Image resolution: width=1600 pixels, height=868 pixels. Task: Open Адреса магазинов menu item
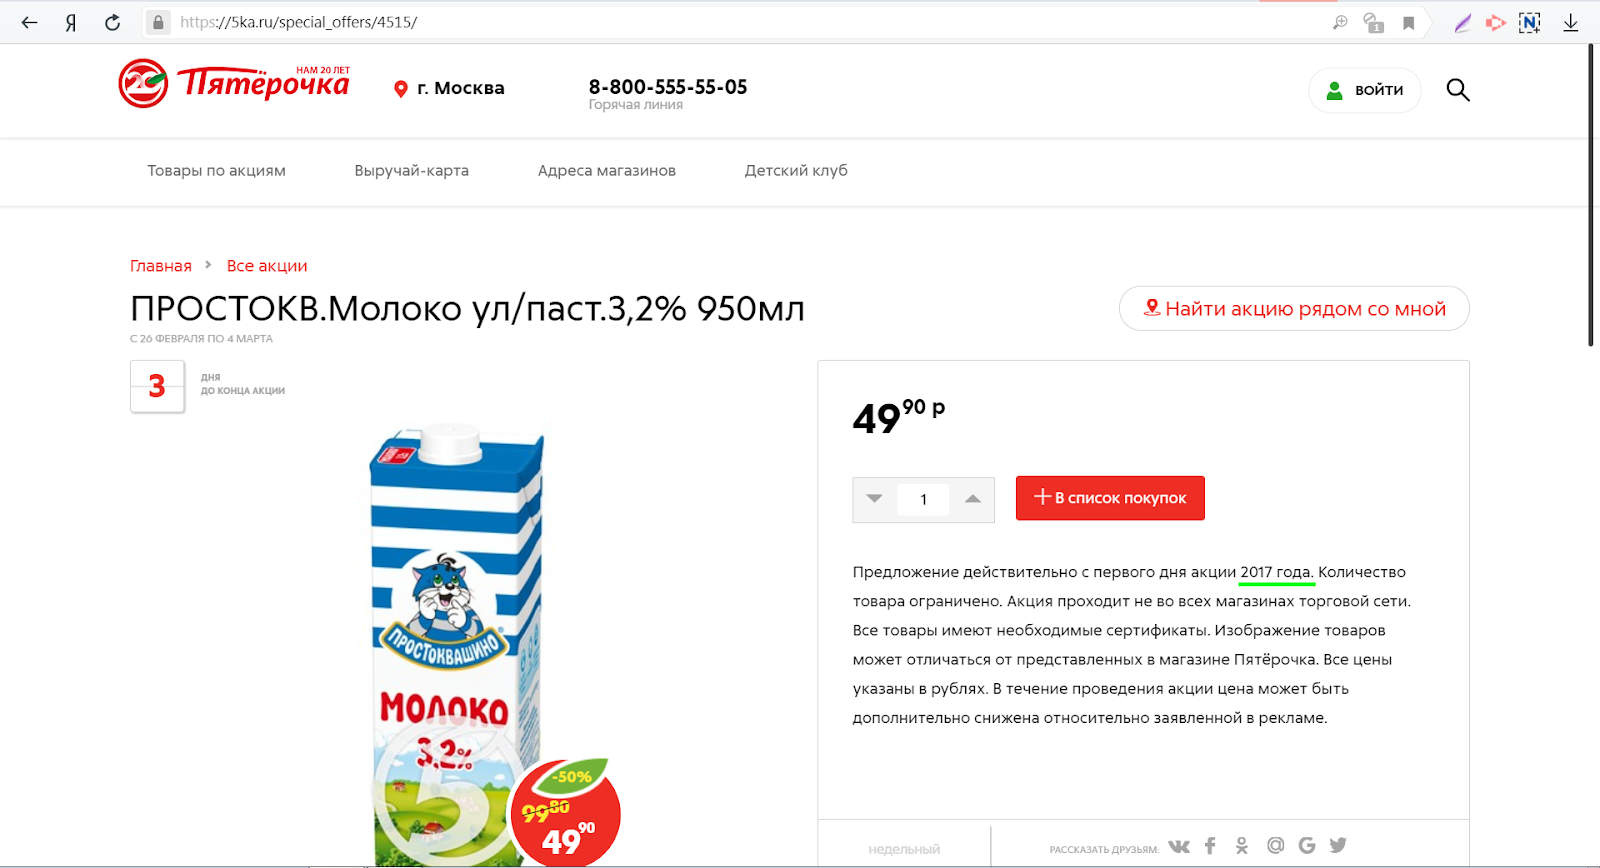point(607,171)
